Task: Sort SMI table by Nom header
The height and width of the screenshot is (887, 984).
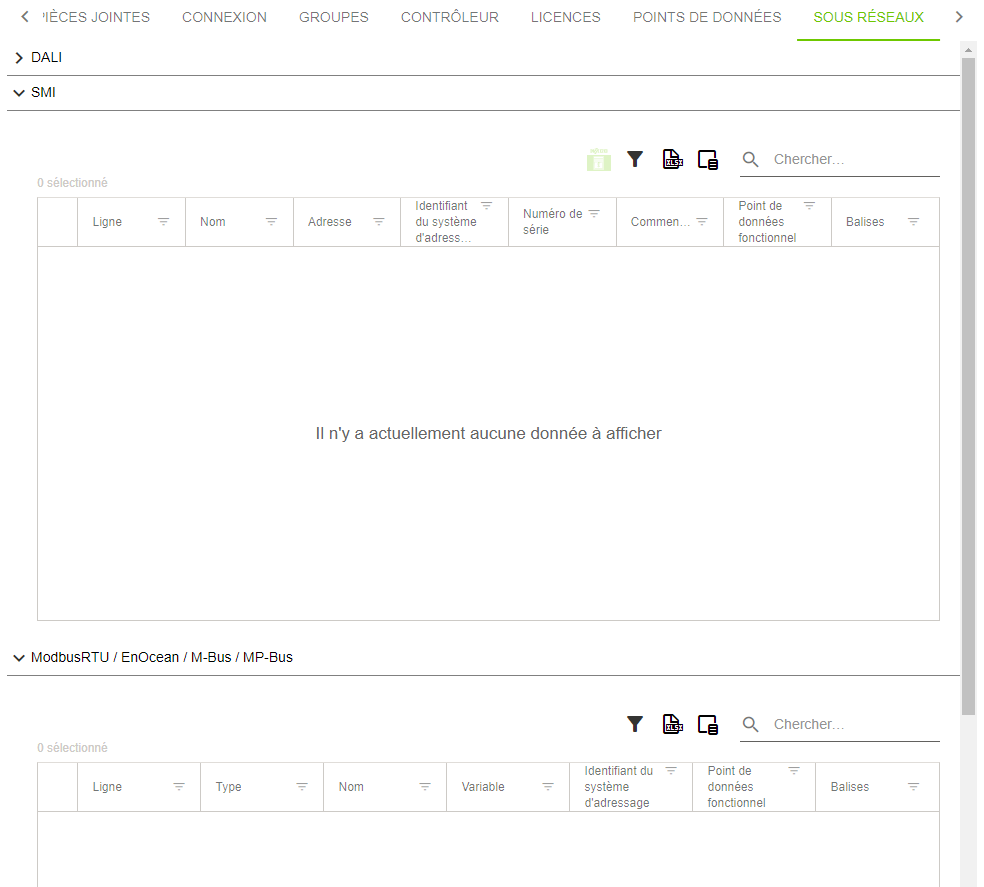Action: pyautogui.click(x=213, y=222)
